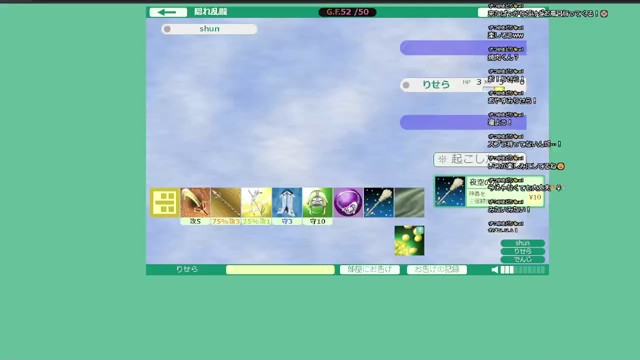Click the shun player name bar
Viewport: 640px width, 360px height.
[209, 29]
